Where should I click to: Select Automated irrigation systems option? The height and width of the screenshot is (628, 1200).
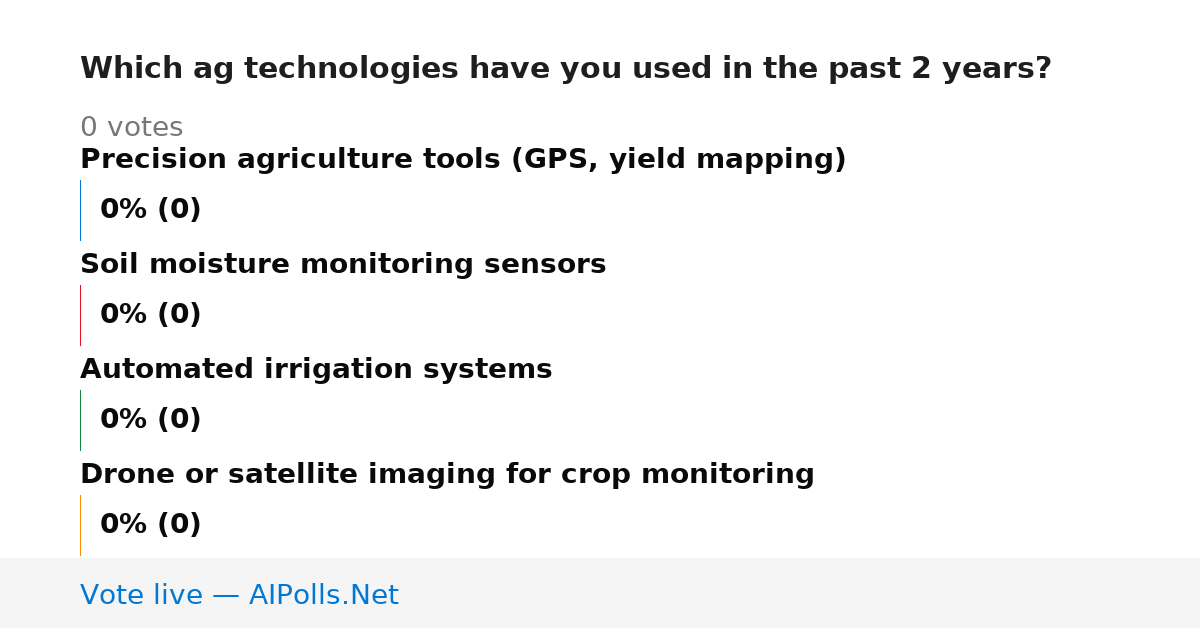pyautogui.click(x=316, y=370)
